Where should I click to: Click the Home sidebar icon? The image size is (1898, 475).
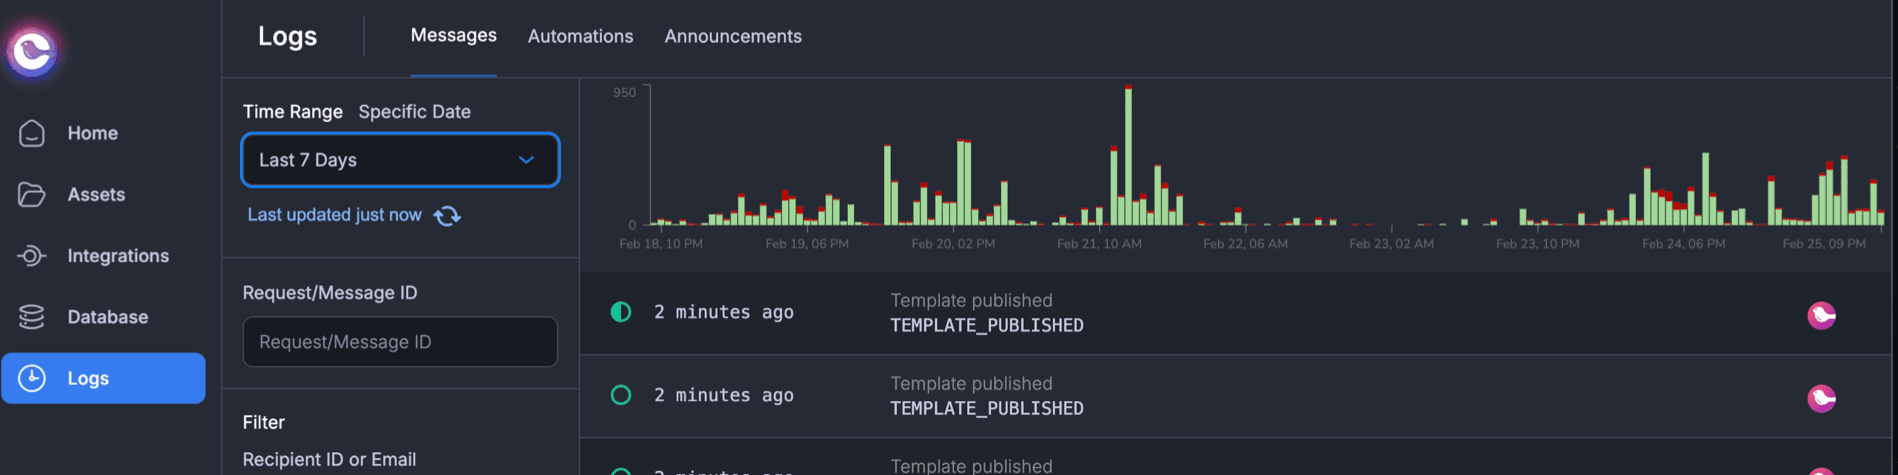click(32, 133)
